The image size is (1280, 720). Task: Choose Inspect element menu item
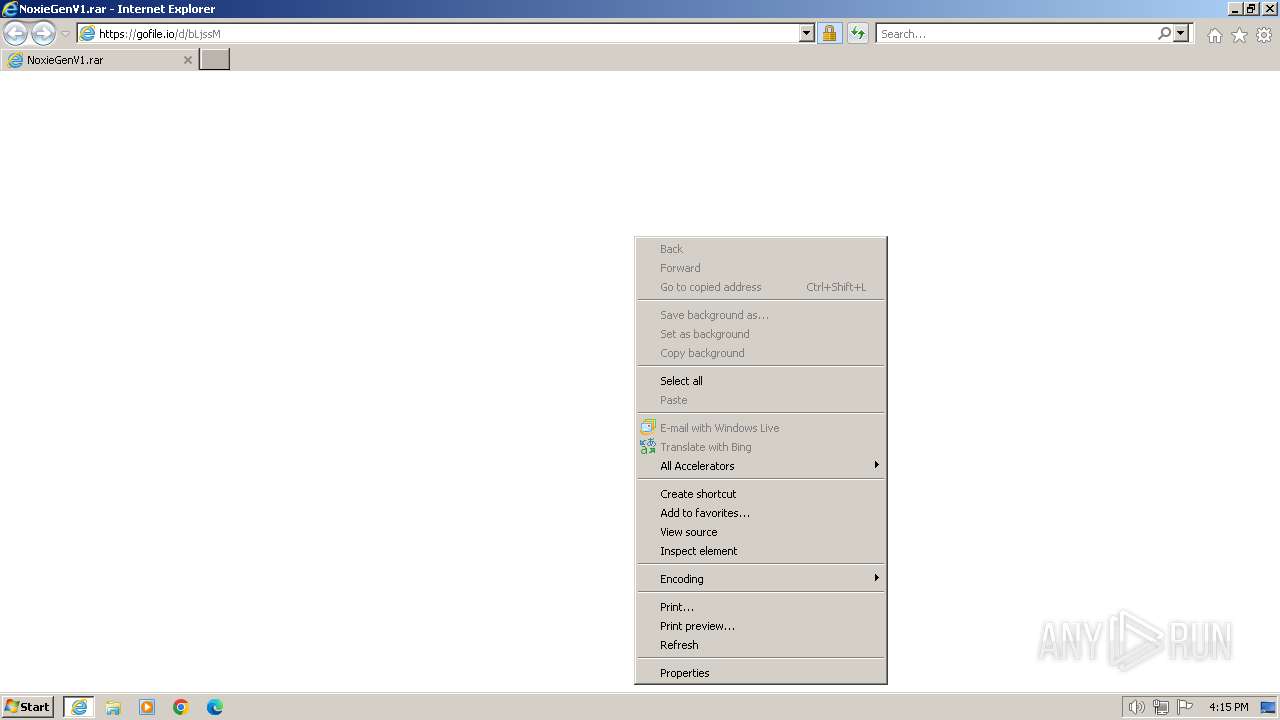(761, 551)
